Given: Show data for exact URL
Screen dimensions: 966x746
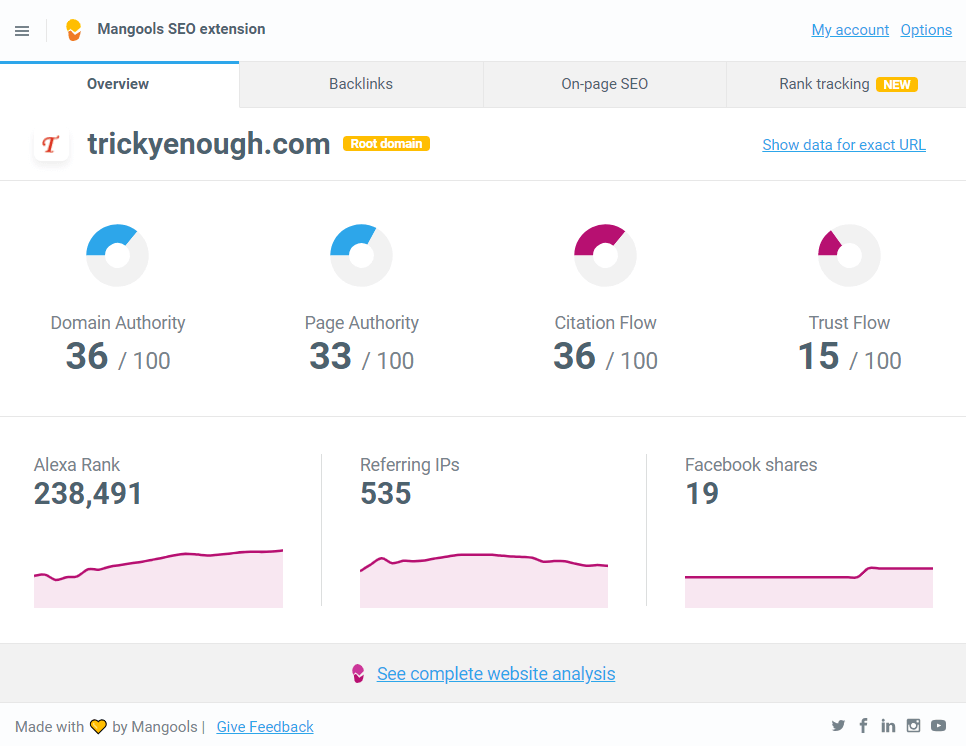Looking at the screenshot, I should (x=844, y=145).
